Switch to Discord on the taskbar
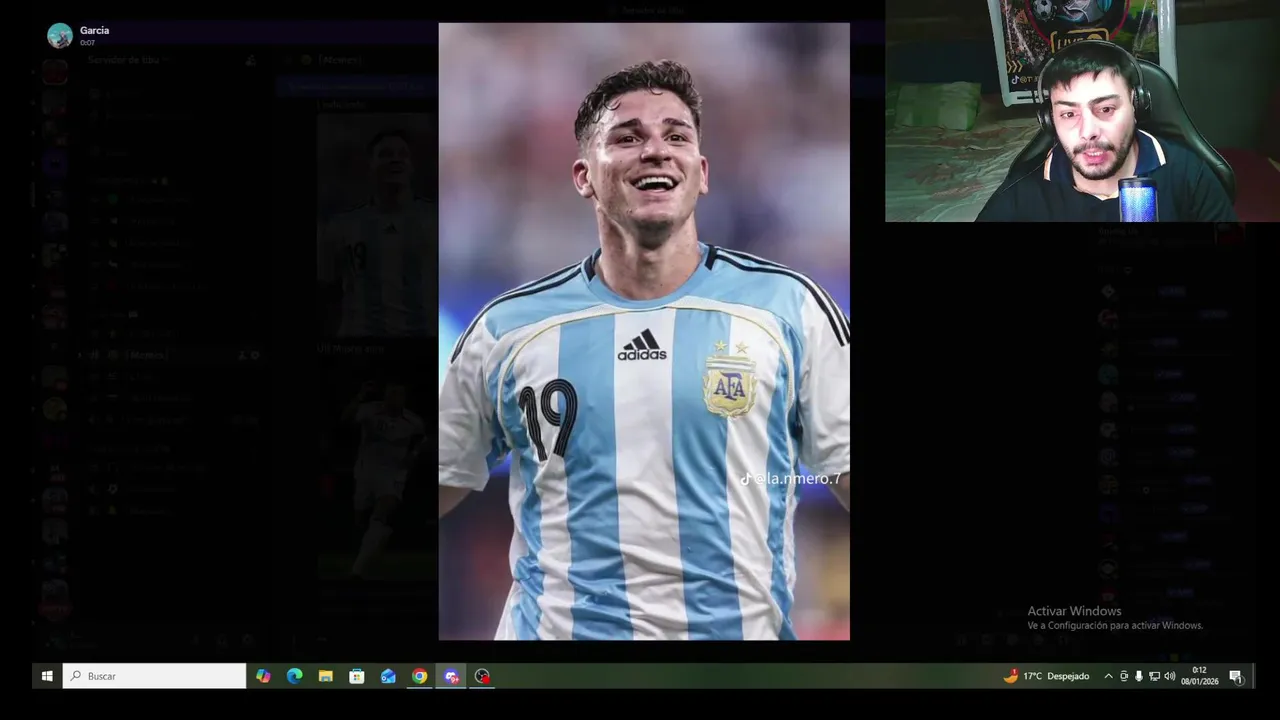The image size is (1280, 720). click(x=451, y=676)
